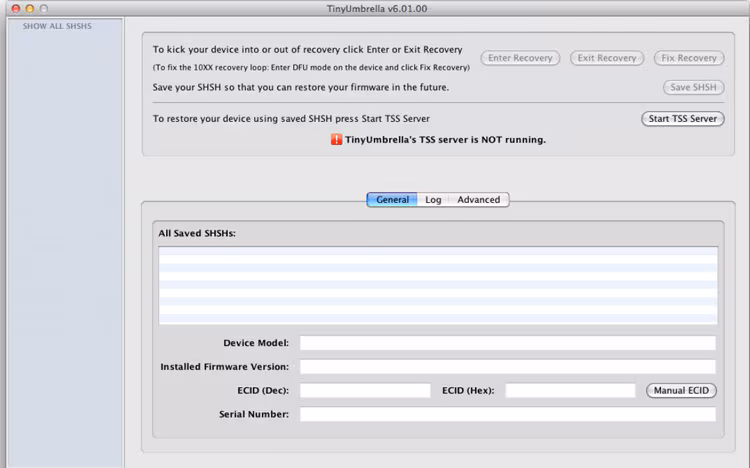The width and height of the screenshot is (750, 468).
Task: Switch to the General tab
Action: (x=392, y=200)
